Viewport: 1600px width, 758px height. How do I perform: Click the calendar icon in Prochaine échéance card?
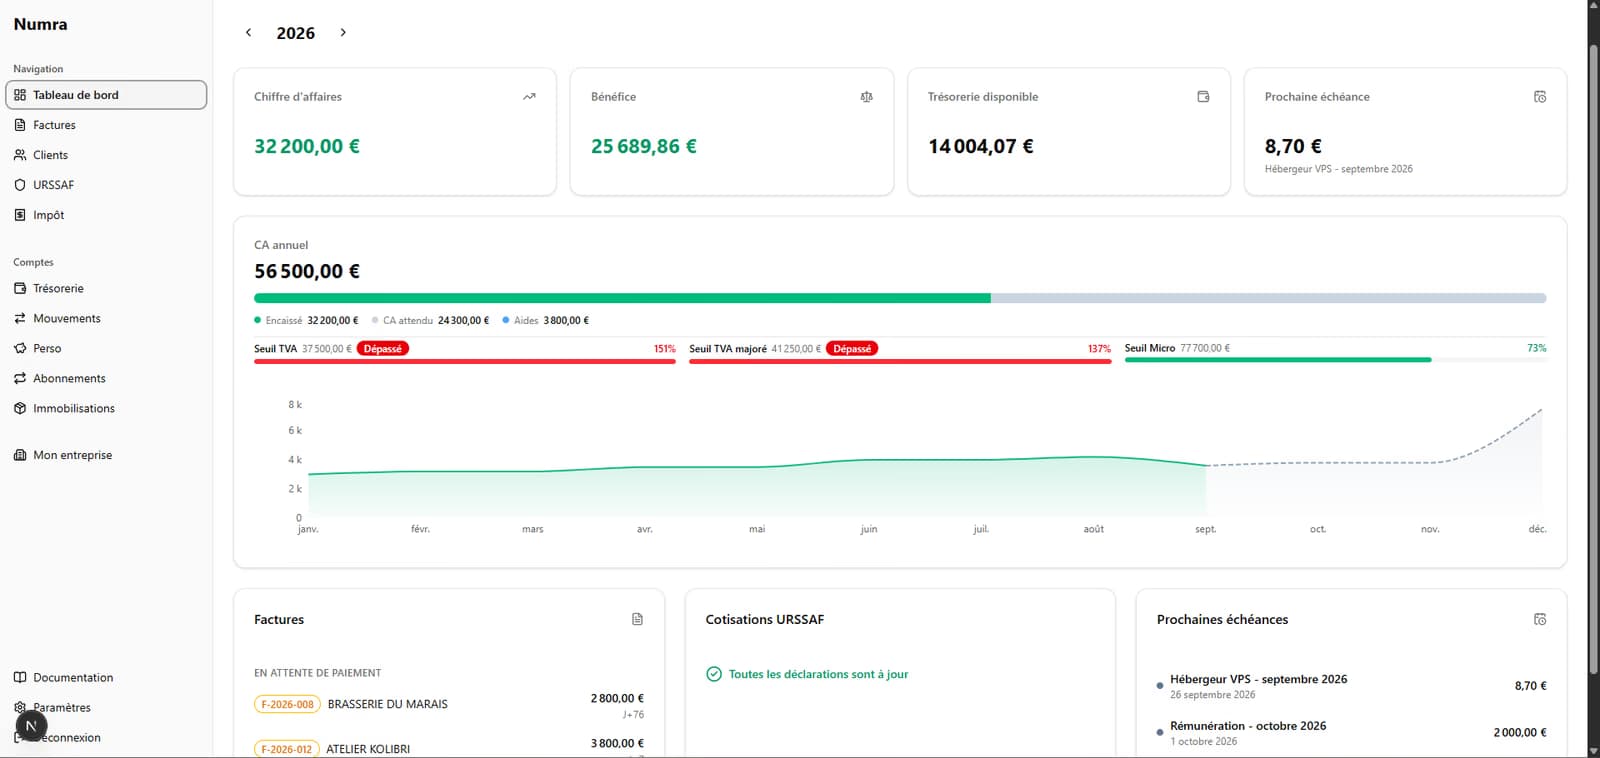pos(1540,97)
